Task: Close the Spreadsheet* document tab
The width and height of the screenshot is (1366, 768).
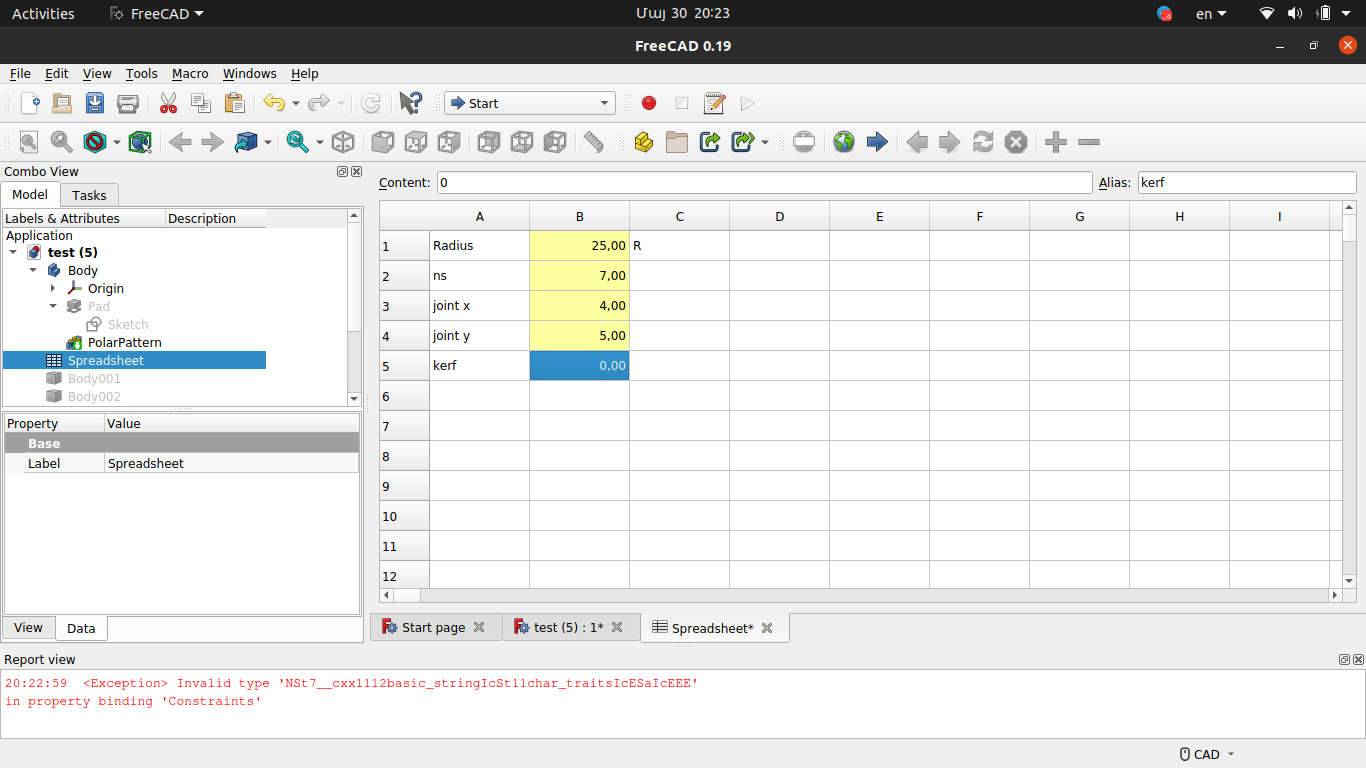Action: 767,628
